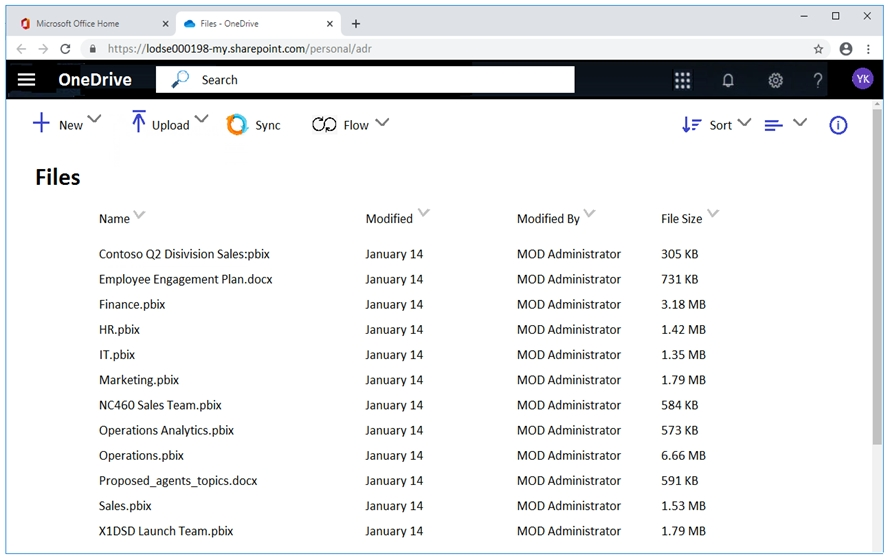Open the YK account profile avatar
890x559 pixels.
pos(862,79)
